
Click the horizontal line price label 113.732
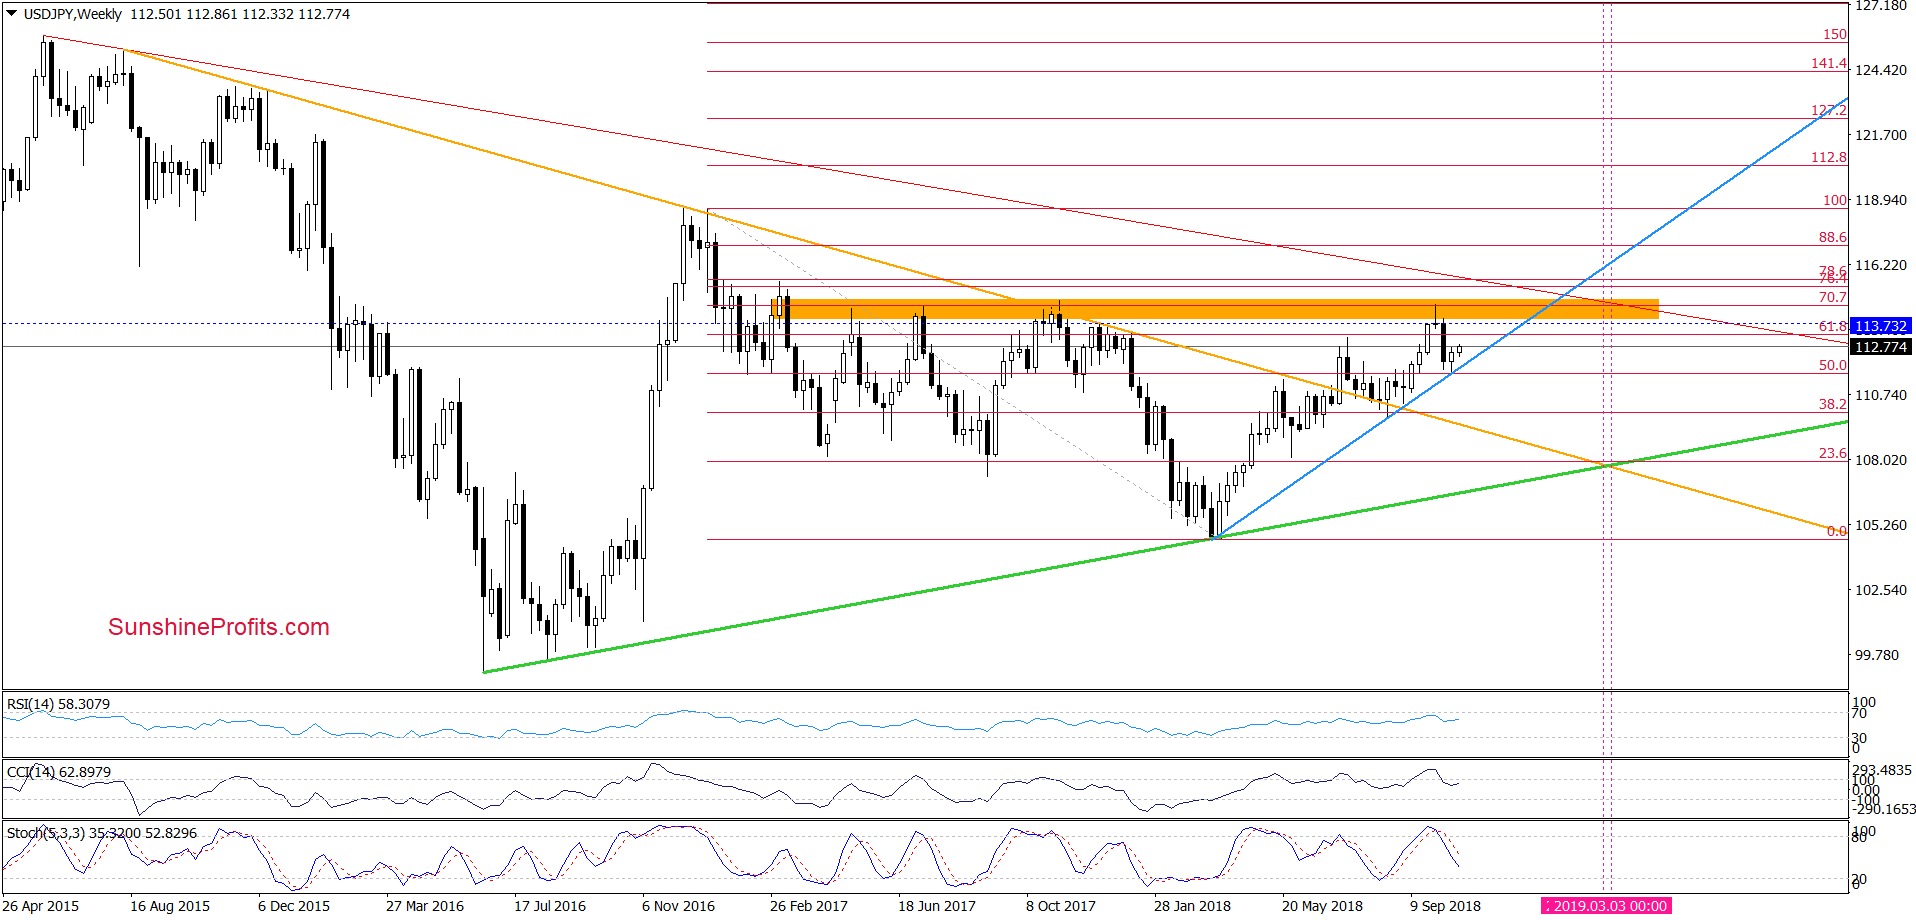click(x=1880, y=326)
